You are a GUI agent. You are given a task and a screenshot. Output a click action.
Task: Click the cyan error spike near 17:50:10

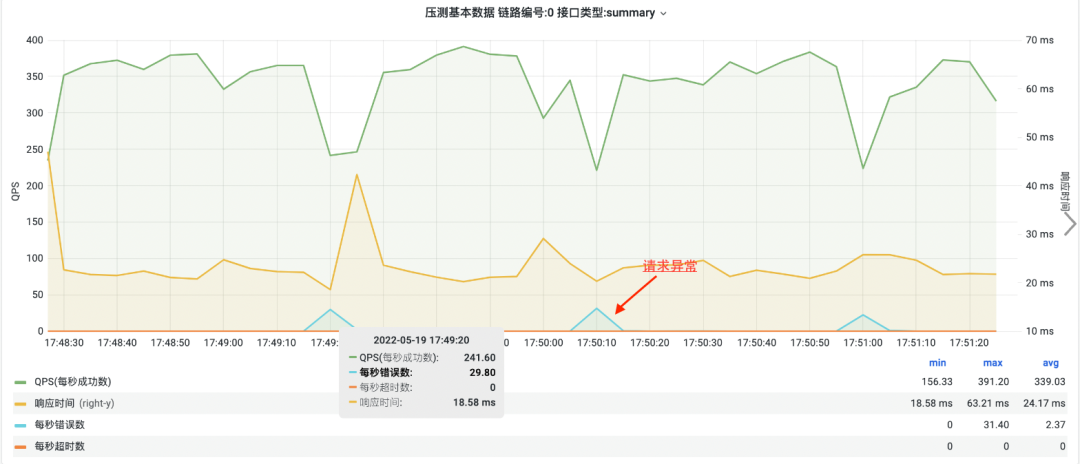pos(597,309)
